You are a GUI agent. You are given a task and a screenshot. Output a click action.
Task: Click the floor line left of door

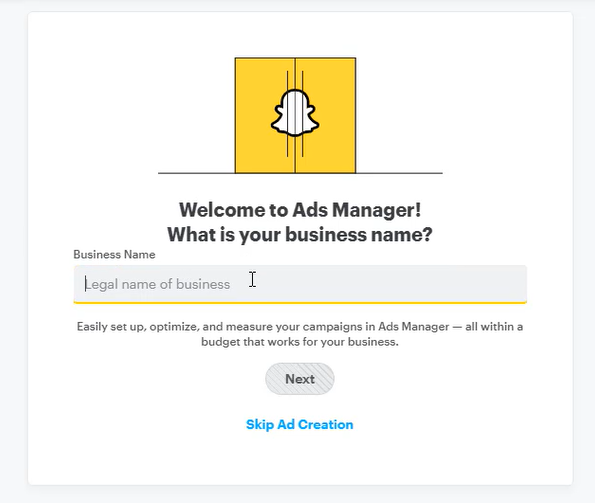tap(197, 173)
